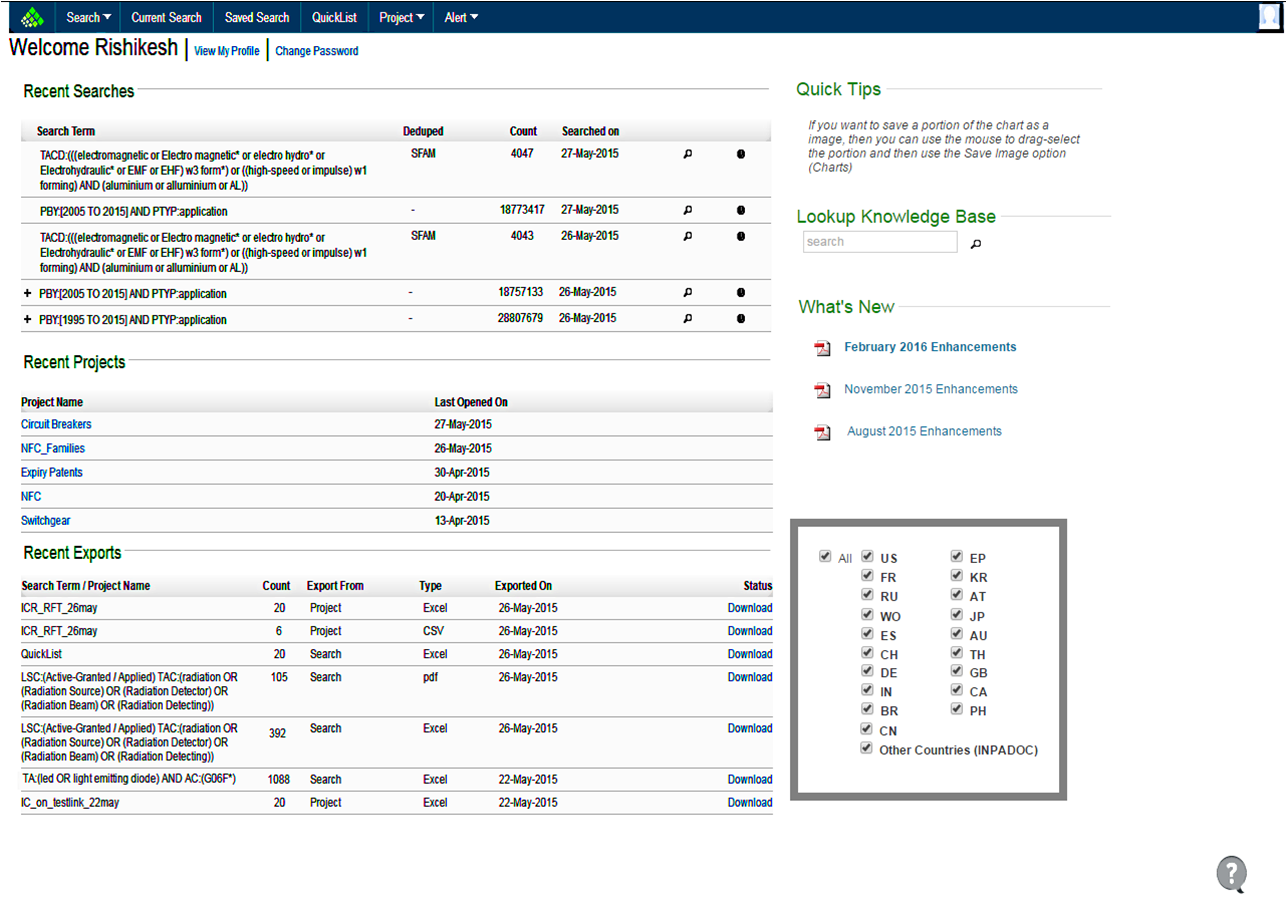Open the help question mark icon

pos(1231,873)
